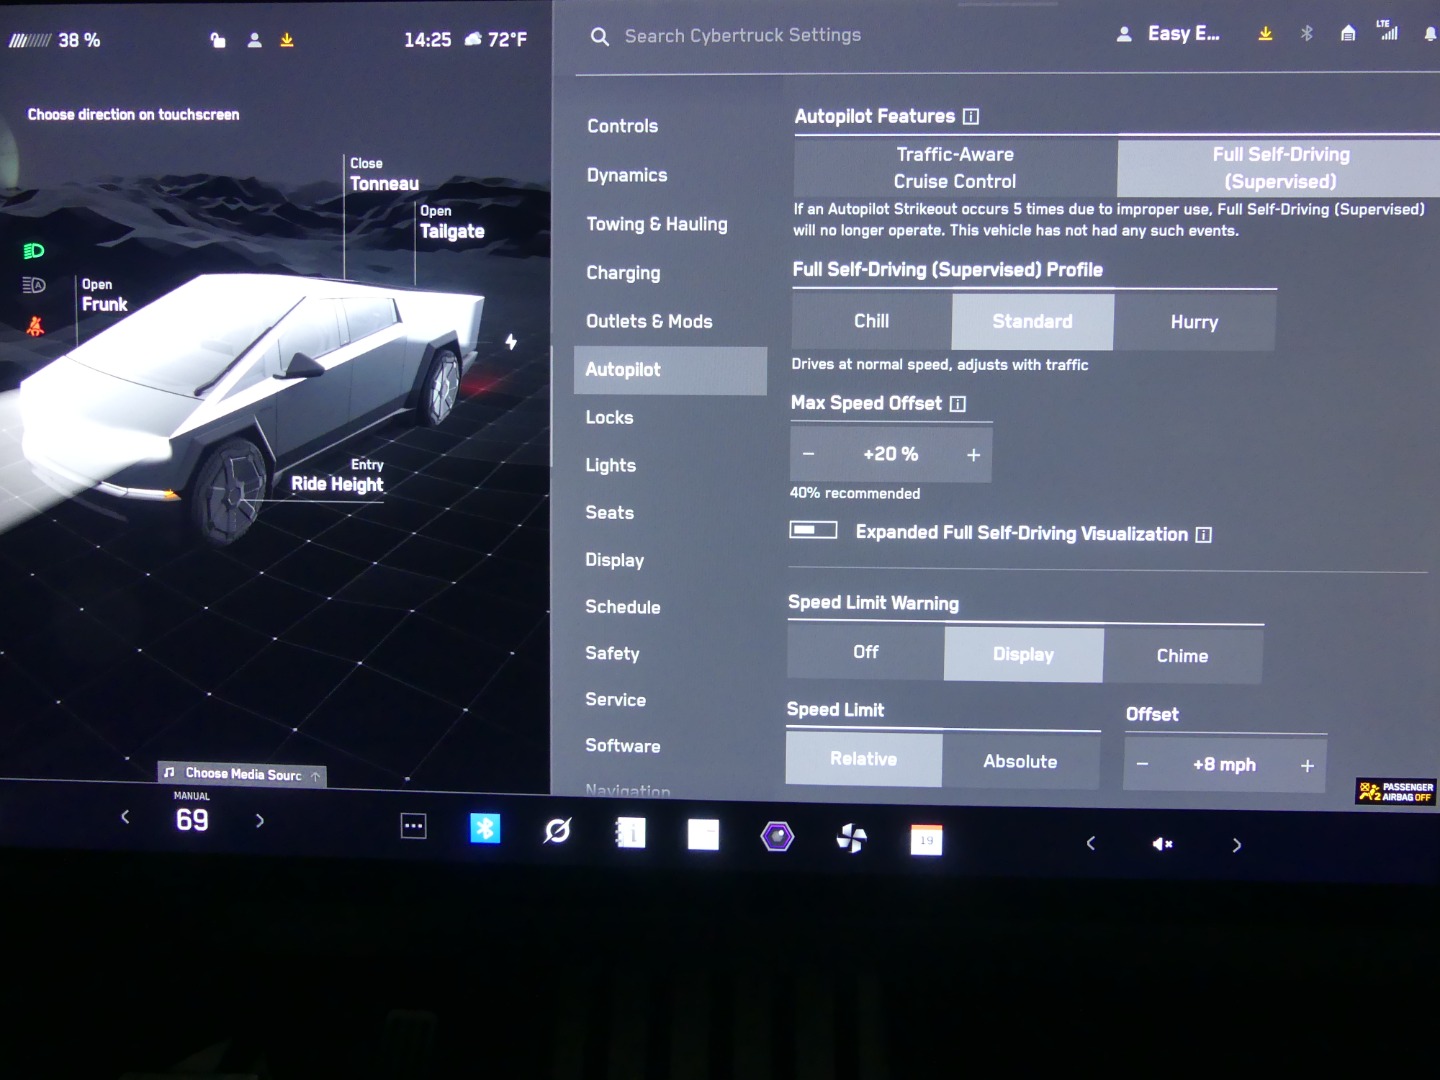Decrease Max Speed Offset with minus
The height and width of the screenshot is (1080, 1440).
pyautogui.click(x=808, y=454)
